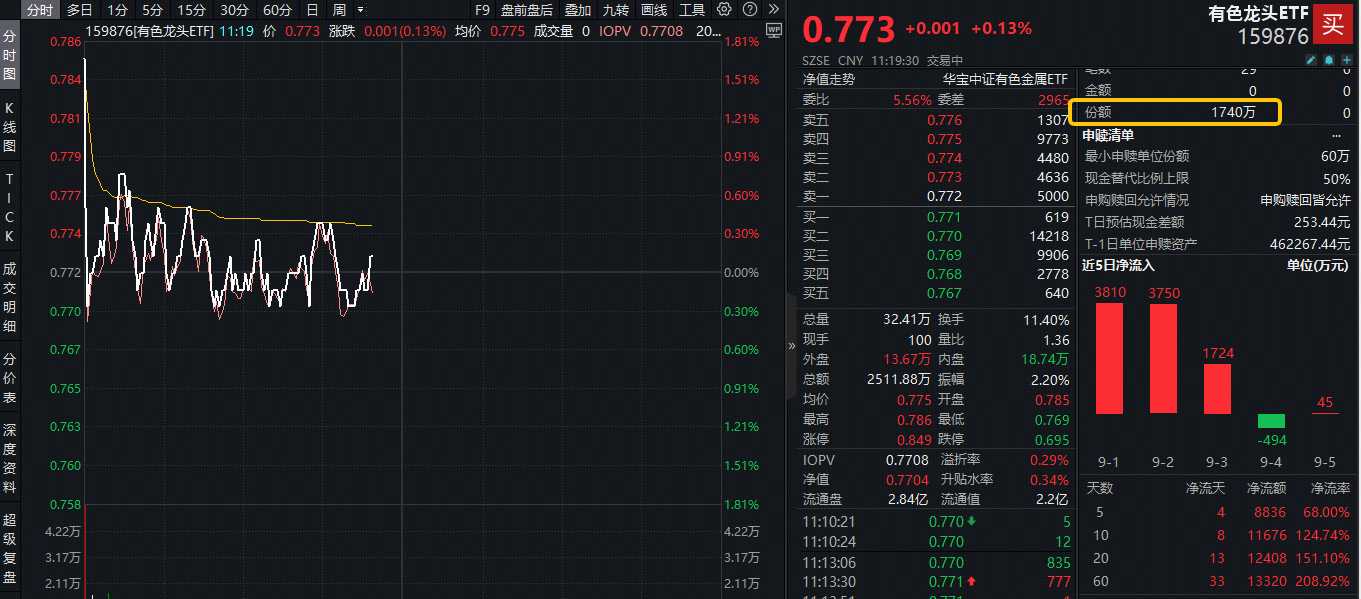Click the red 买 buy button

pos(1332,25)
